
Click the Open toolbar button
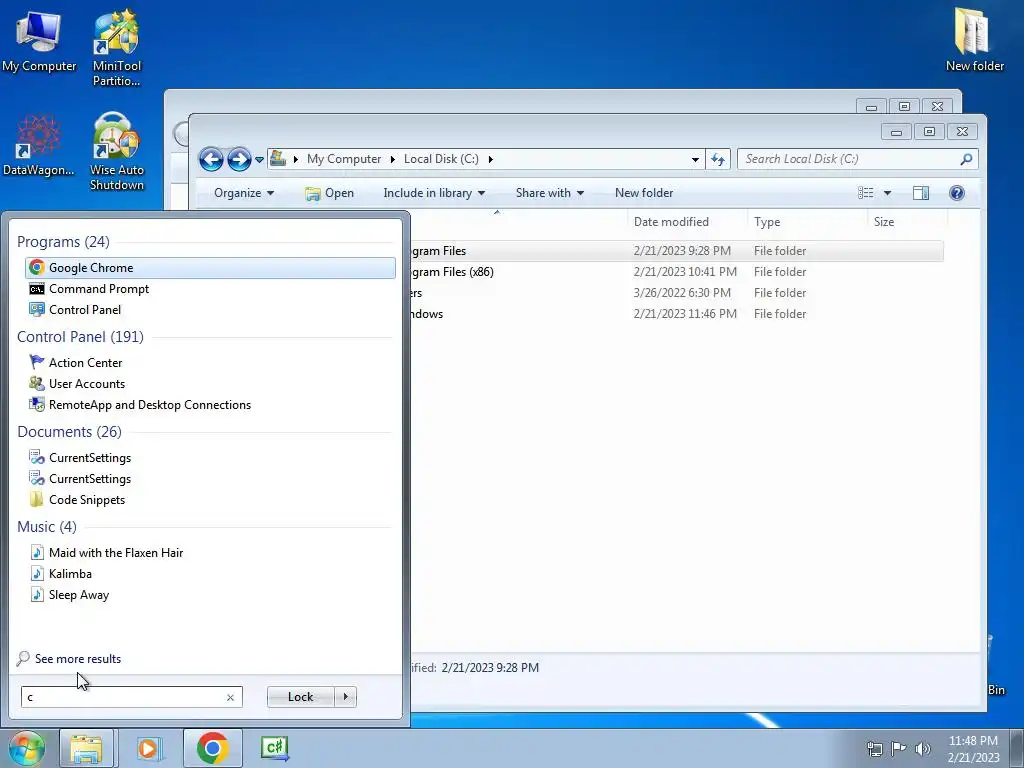pos(330,193)
